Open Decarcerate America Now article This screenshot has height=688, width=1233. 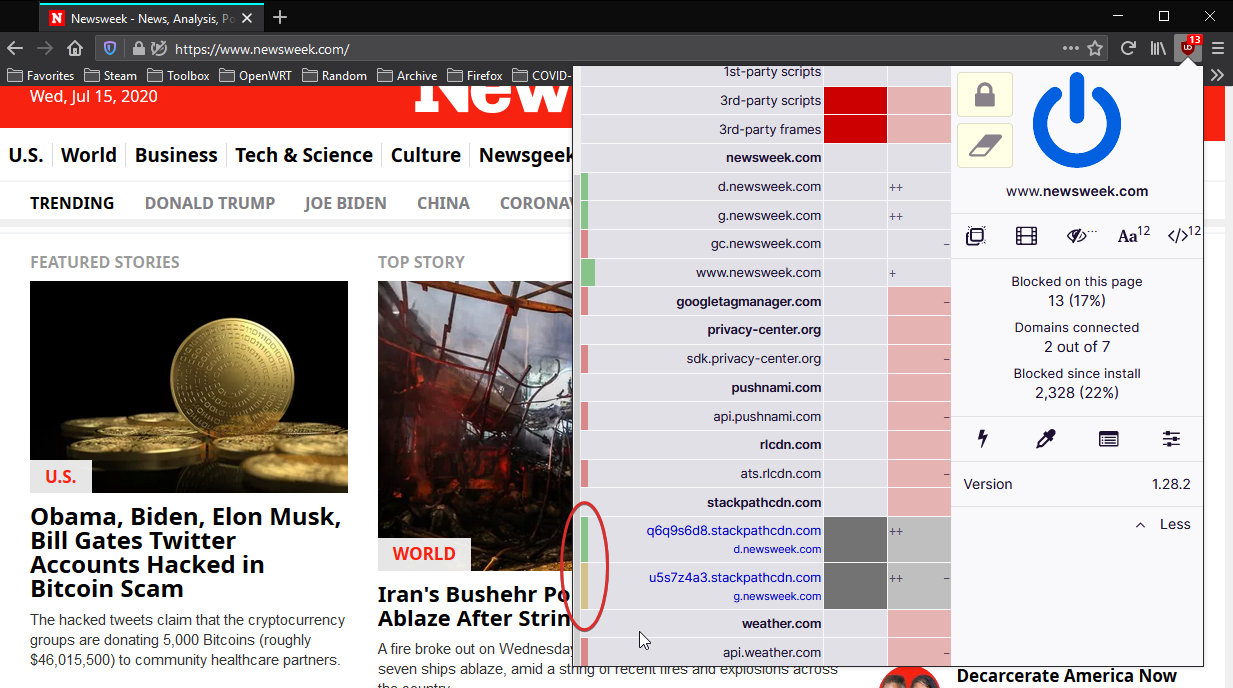1066,676
